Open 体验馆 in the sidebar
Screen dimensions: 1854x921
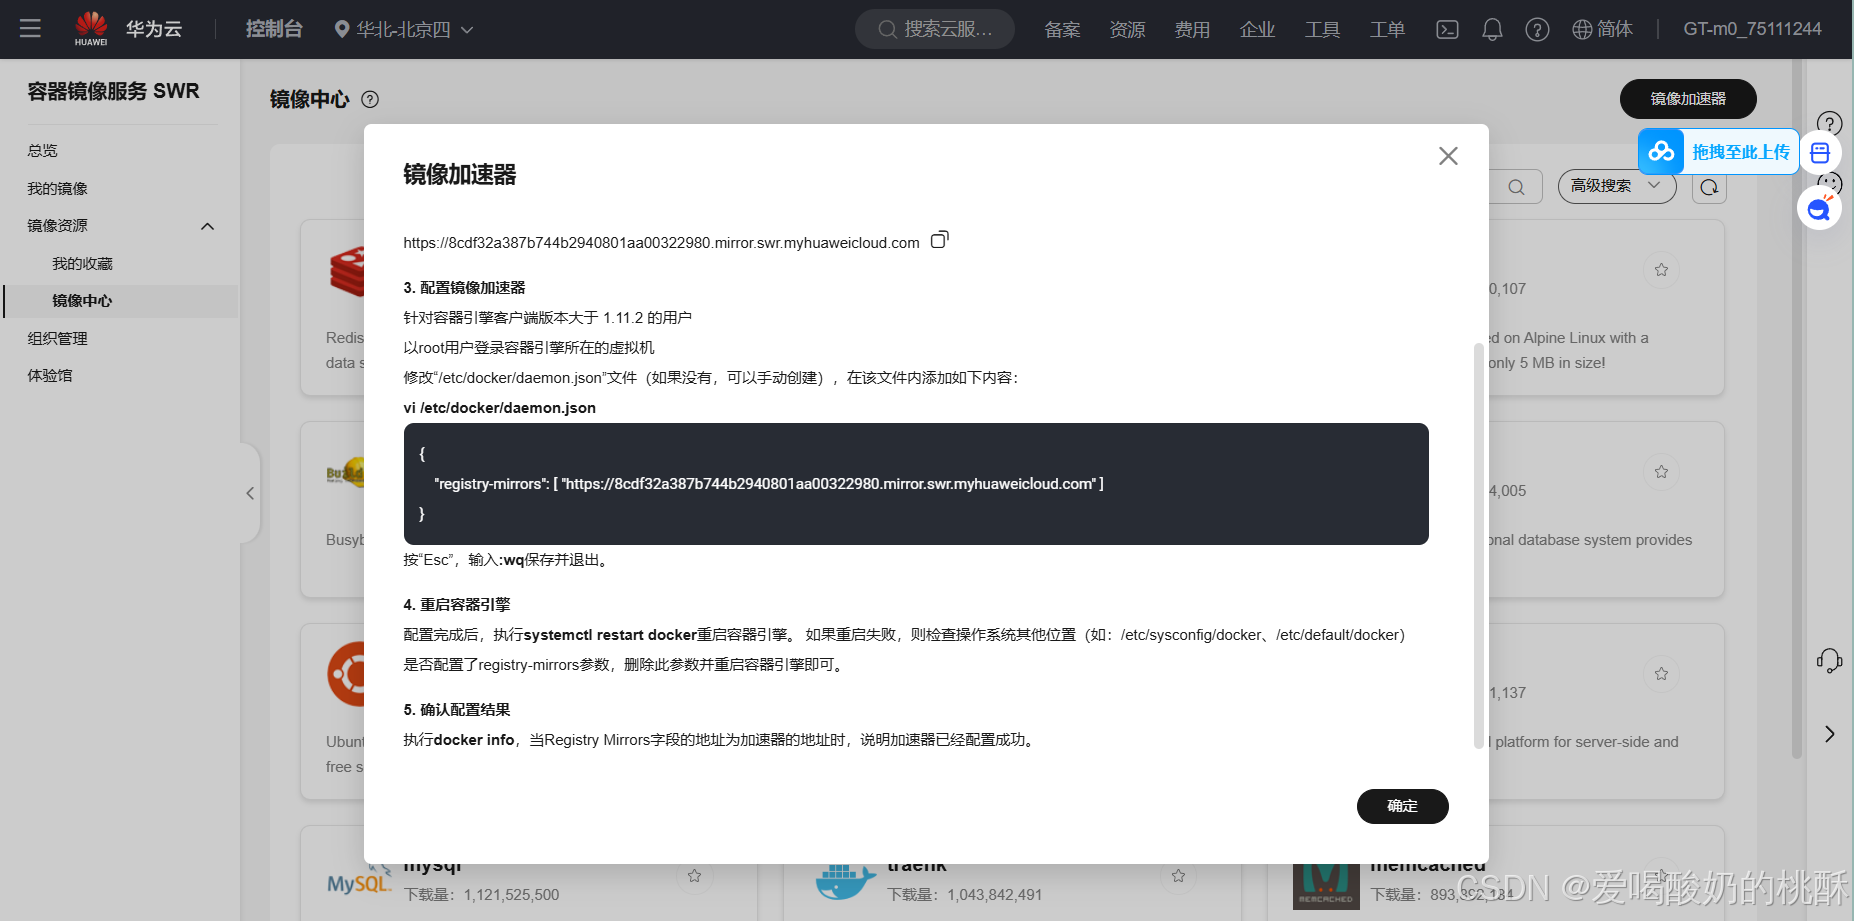point(50,376)
